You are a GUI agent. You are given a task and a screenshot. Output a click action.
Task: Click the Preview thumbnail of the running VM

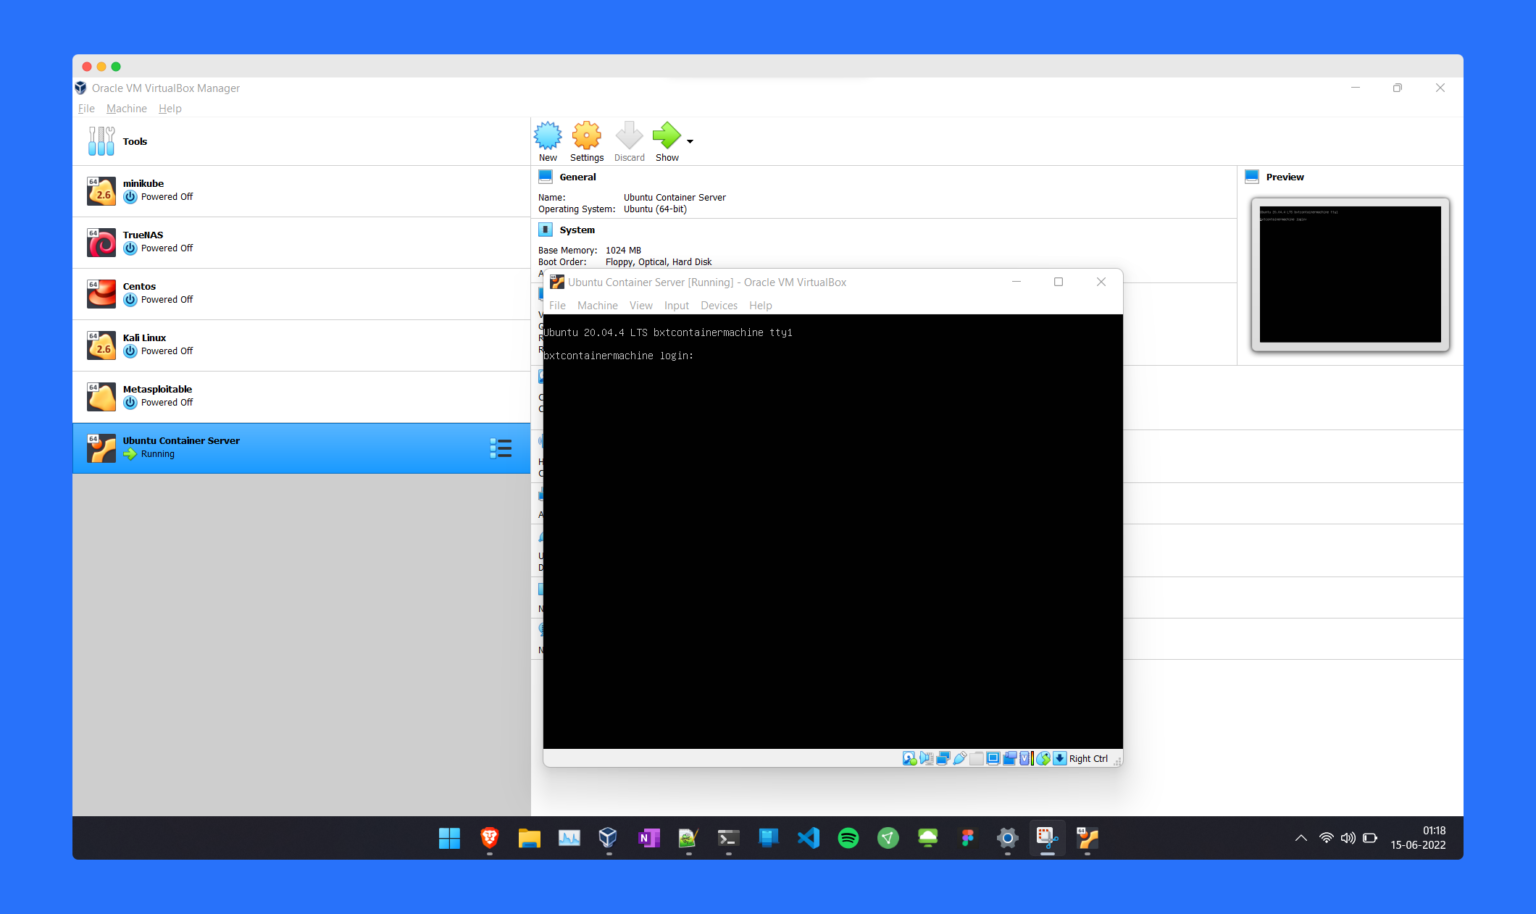coord(1349,274)
